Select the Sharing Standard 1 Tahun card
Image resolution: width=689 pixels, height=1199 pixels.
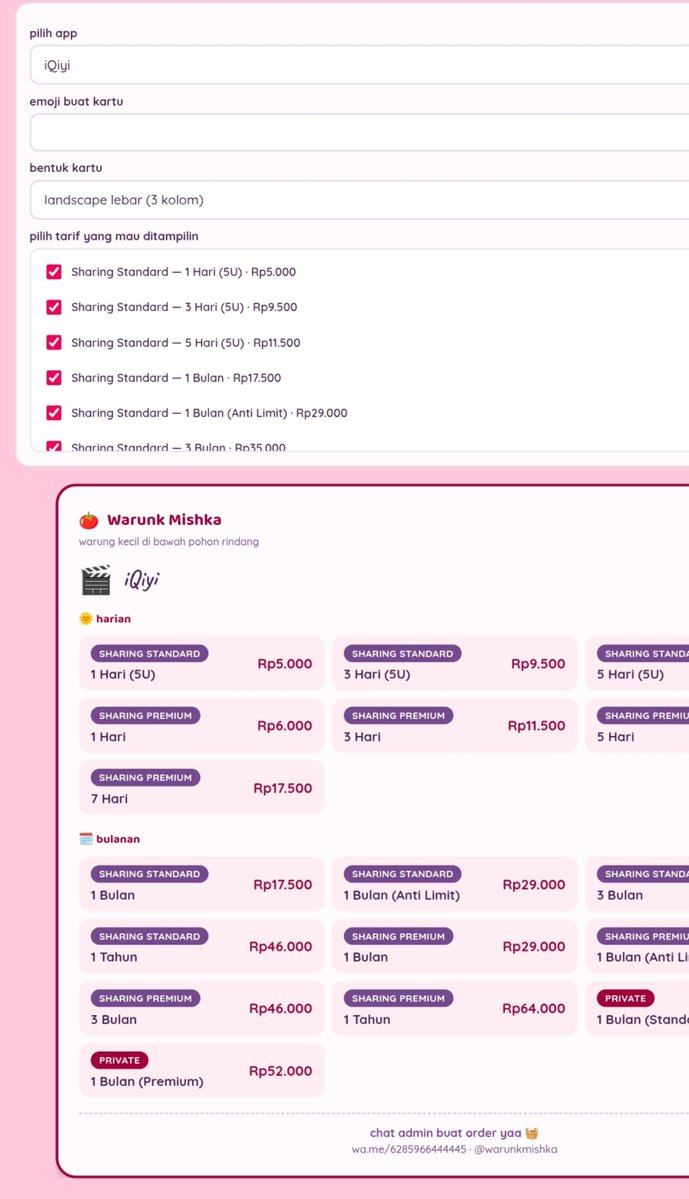tap(202, 946)
